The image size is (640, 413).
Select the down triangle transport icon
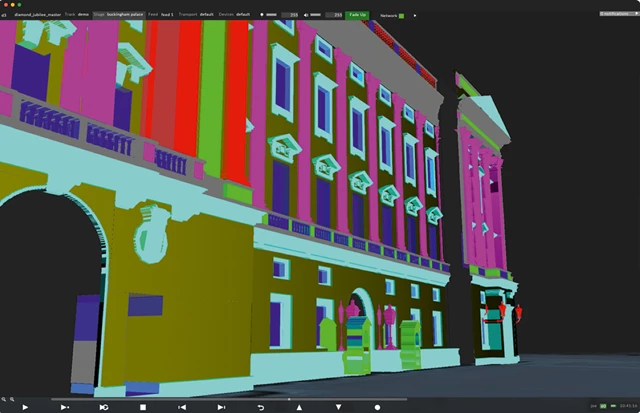(x=338, y=407)
